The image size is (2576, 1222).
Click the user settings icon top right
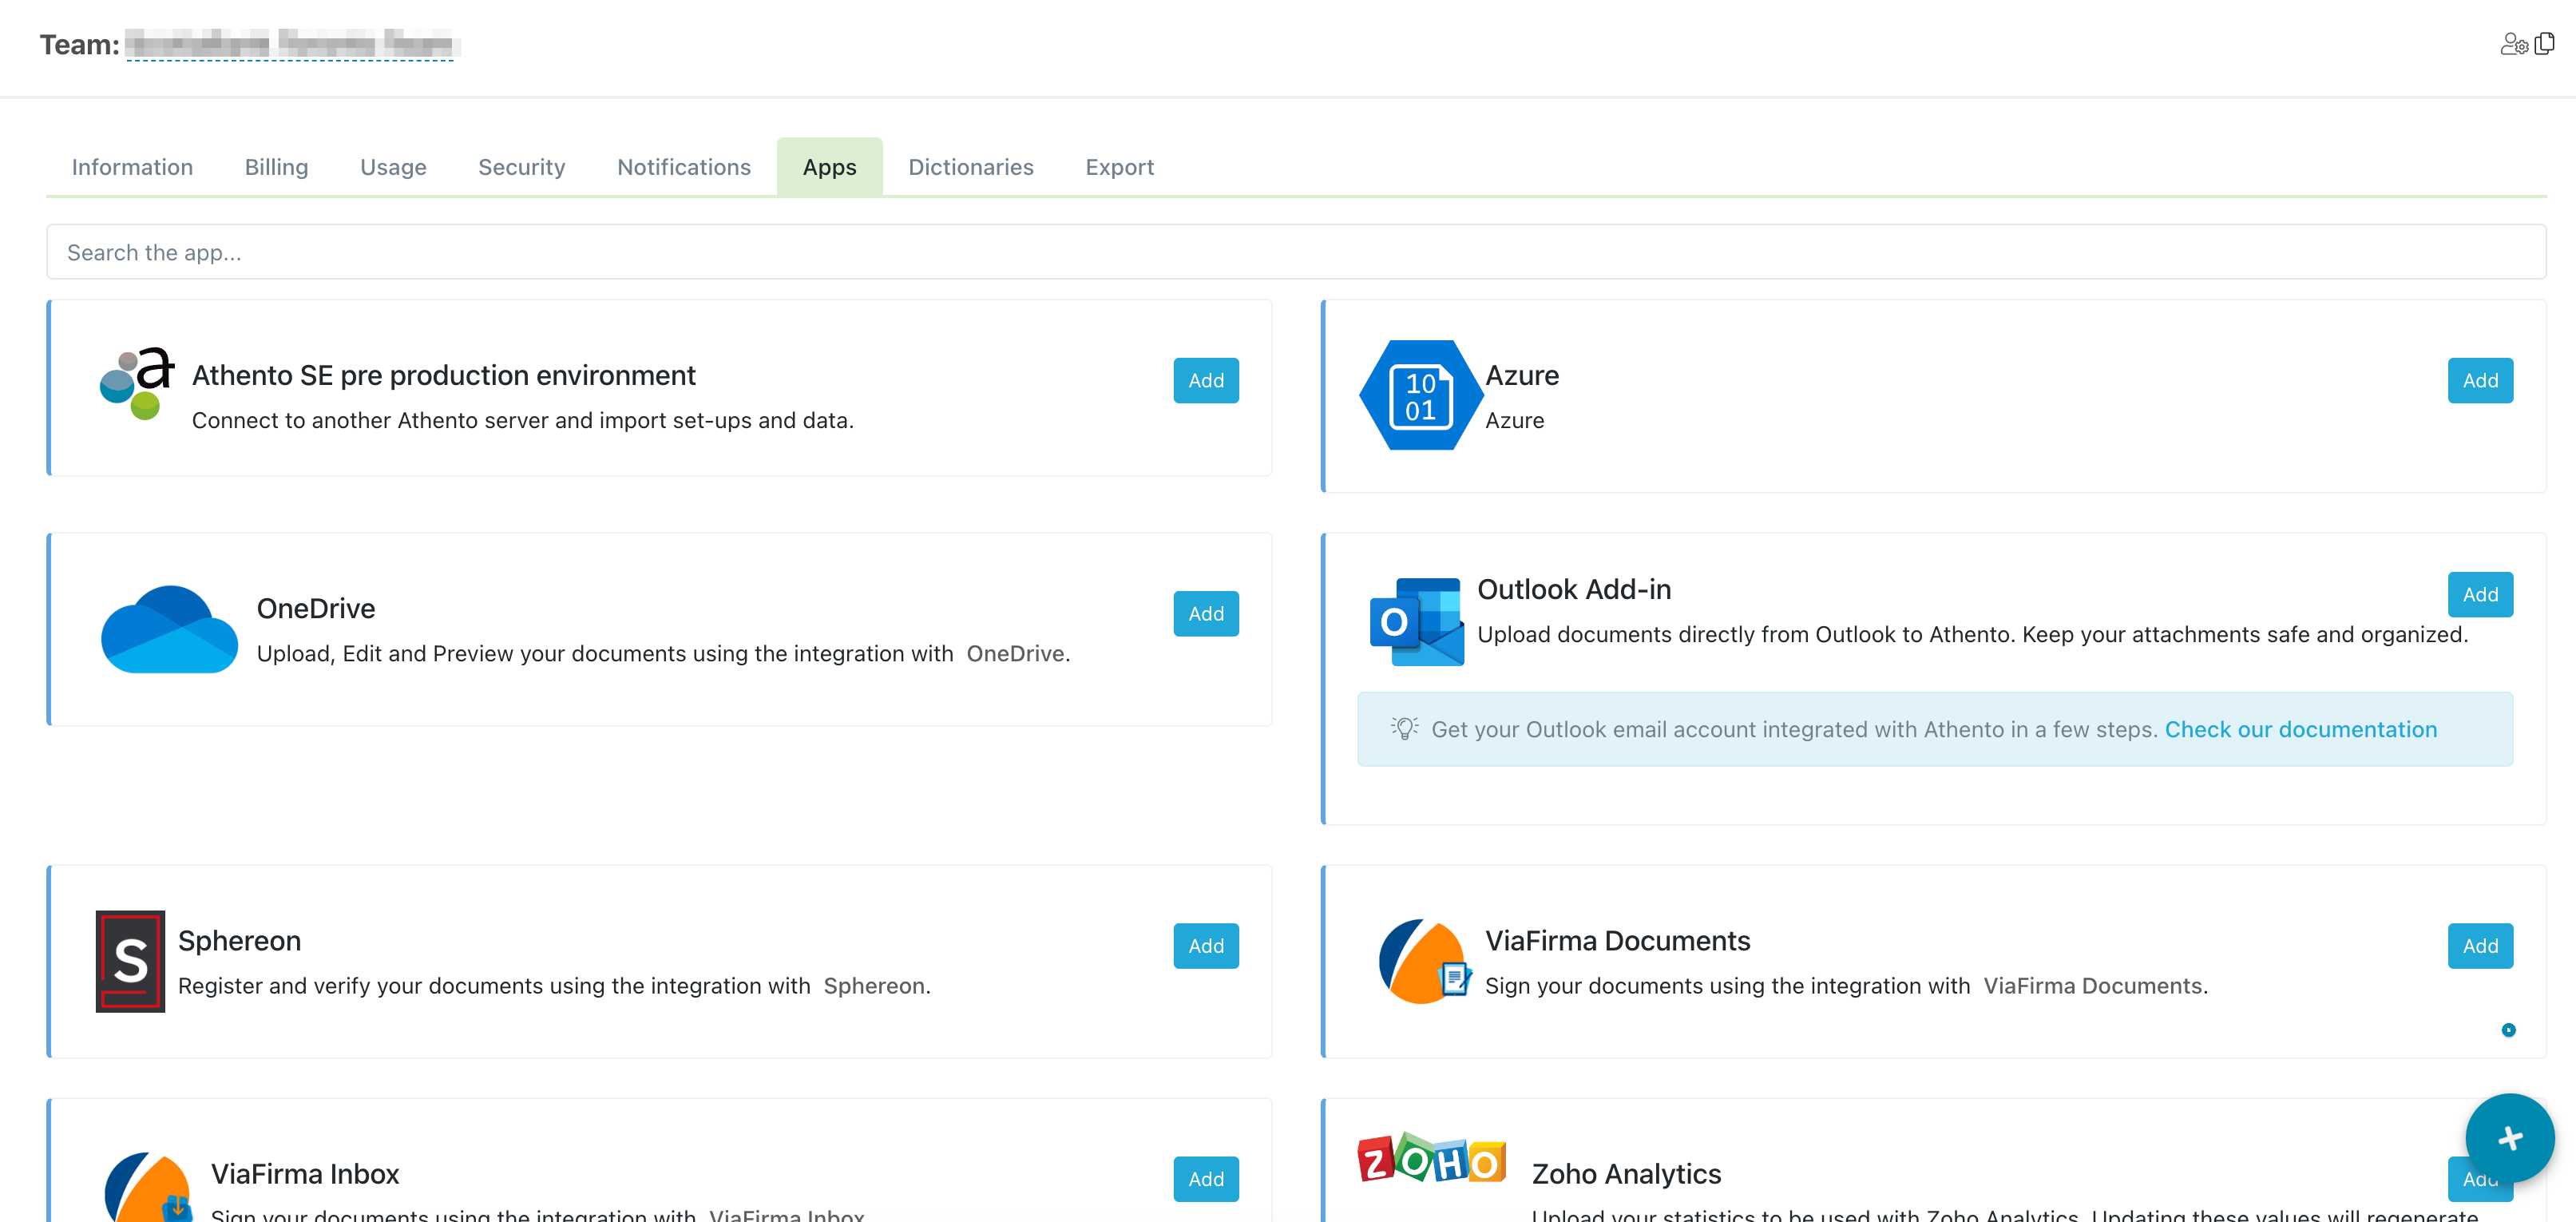coord(2513,44)
